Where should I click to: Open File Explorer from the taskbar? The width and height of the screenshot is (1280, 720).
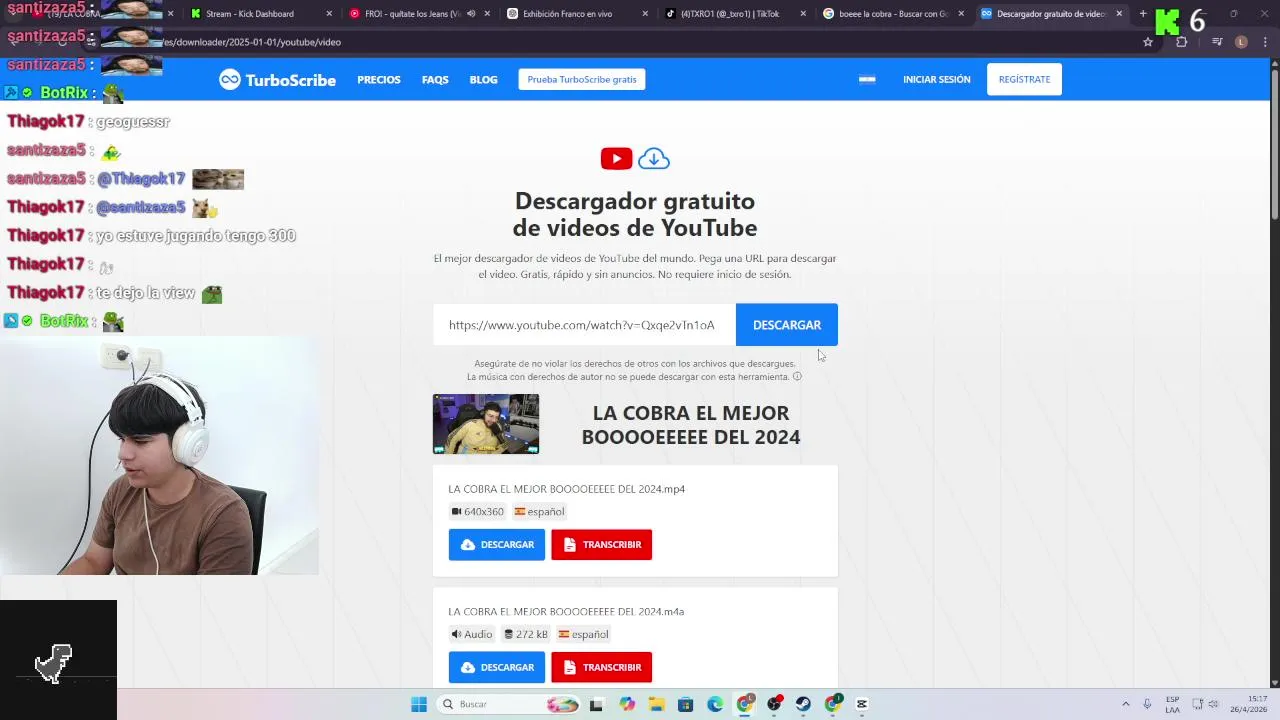coord(657,704)
